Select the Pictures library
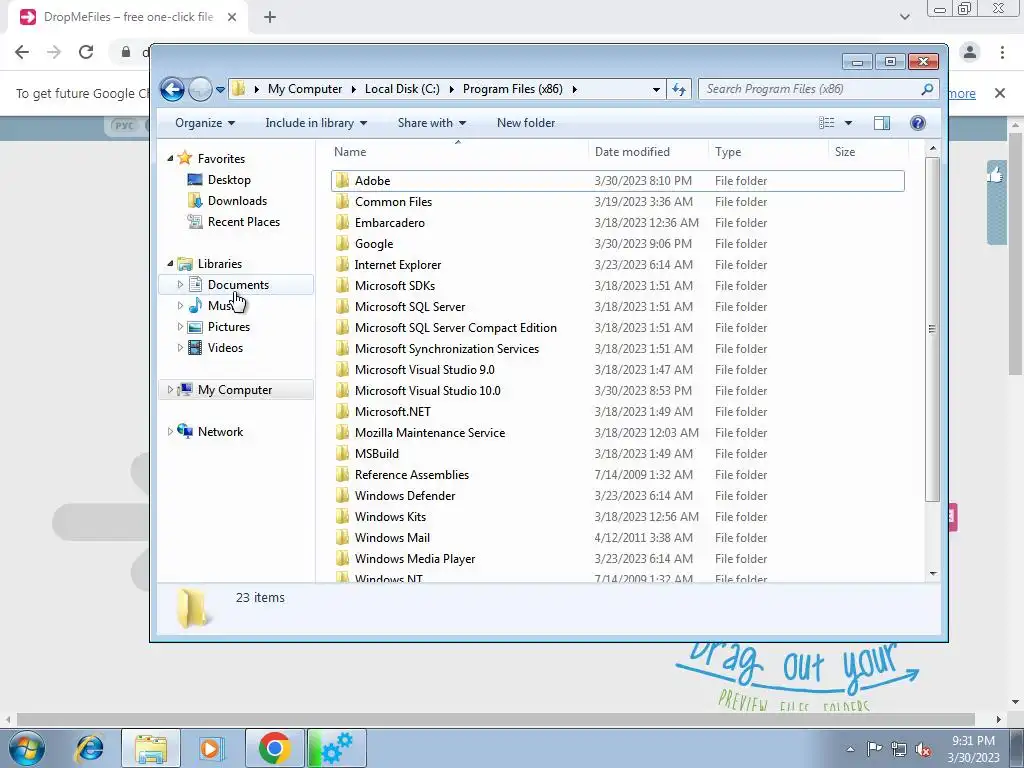The image size is (1024, 768). tap(229, 327)
